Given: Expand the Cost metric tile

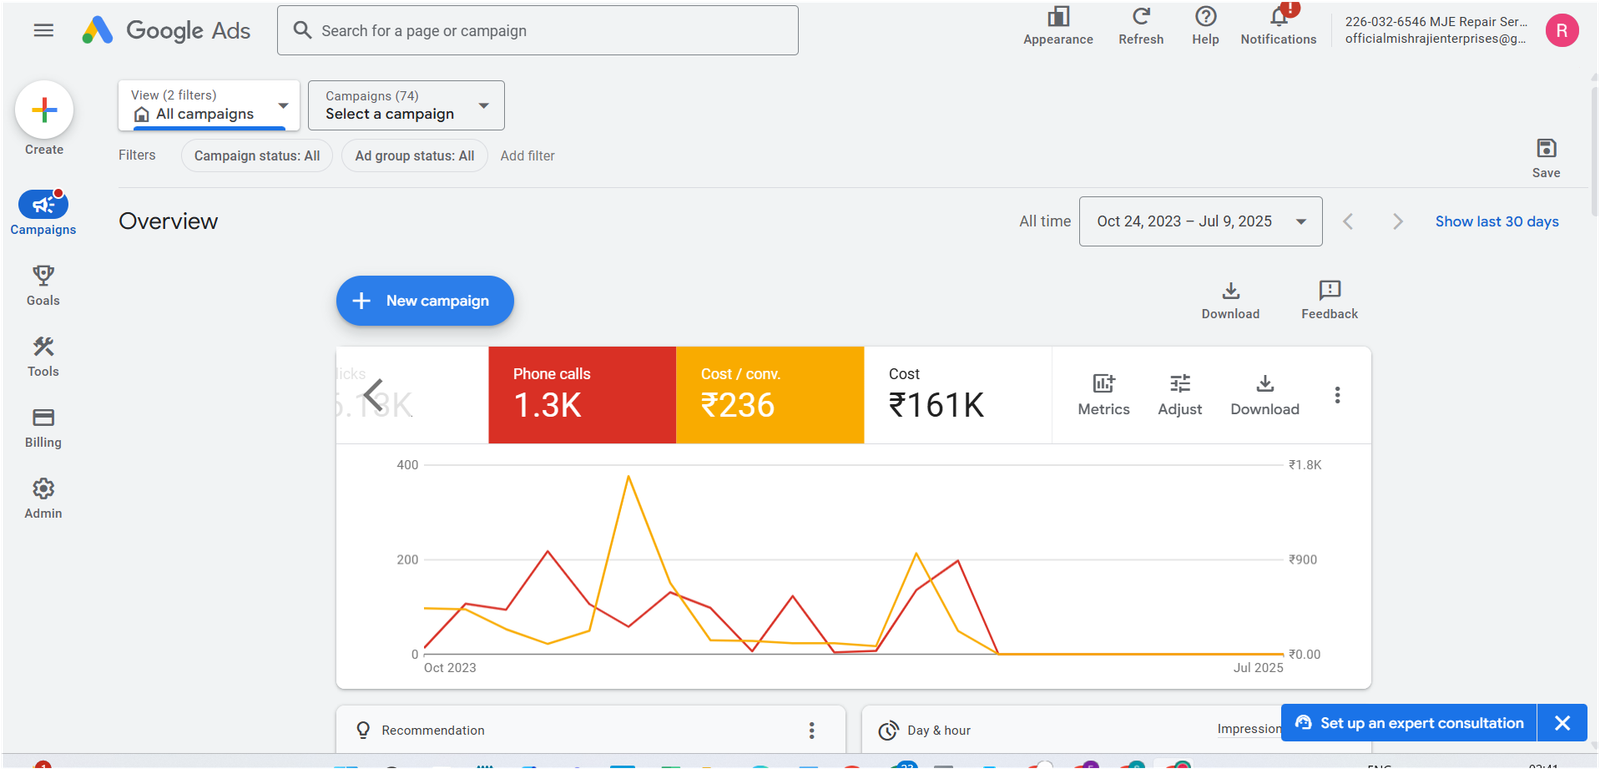Looking at the screenshot, I should 958,395.
